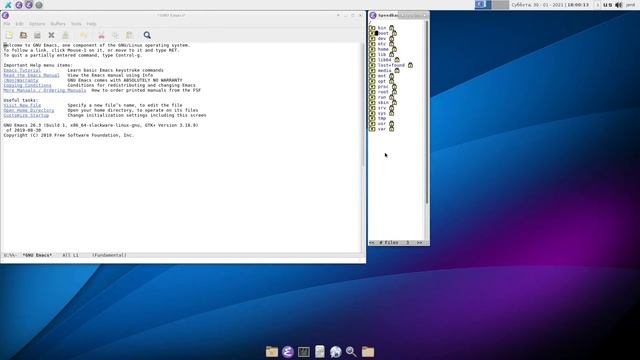Click the Copy toolbar icon
Image resolution: width=640 pixels, height=360 pixels.
[116, 35]
